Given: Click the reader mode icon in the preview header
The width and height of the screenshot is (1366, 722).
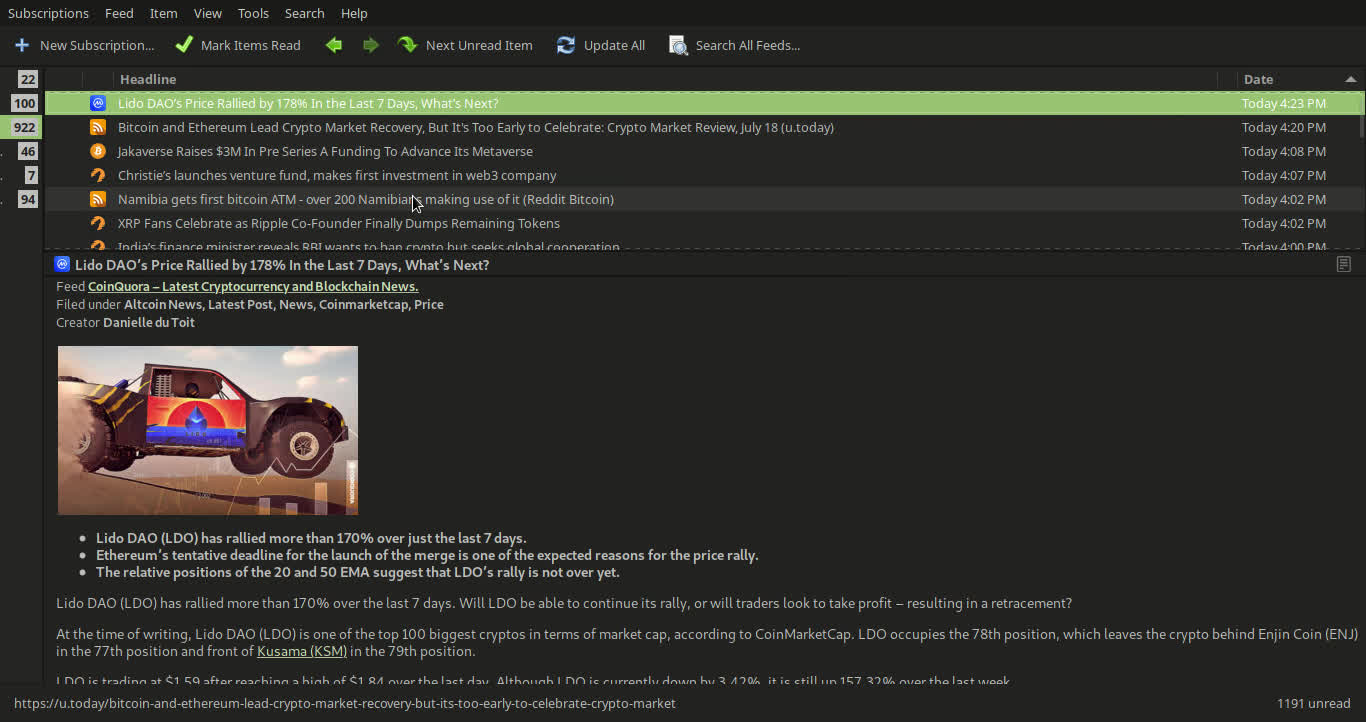Looking at the screenshot, I should pyautogui.click(x=1344, y=264).
